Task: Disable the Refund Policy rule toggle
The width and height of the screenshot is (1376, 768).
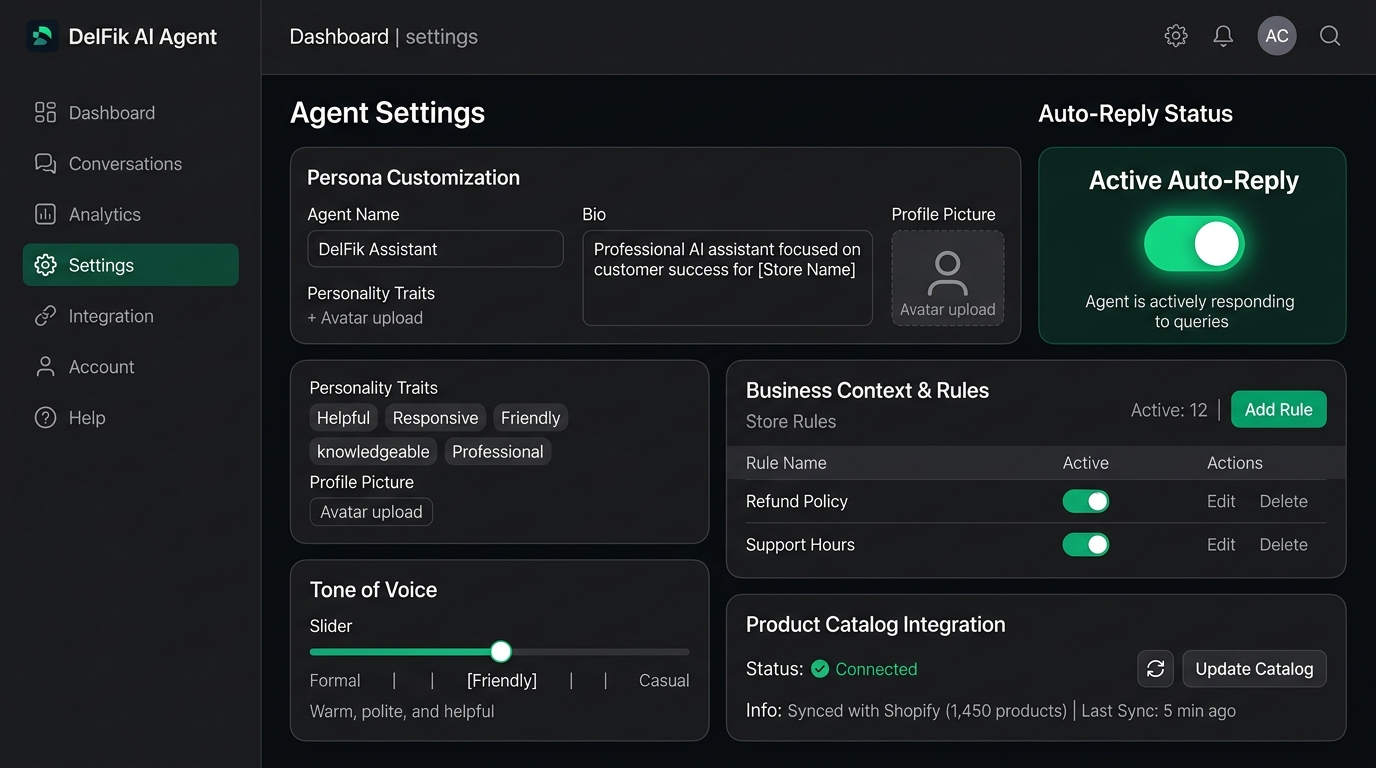Action: [x=1086, y=501]
